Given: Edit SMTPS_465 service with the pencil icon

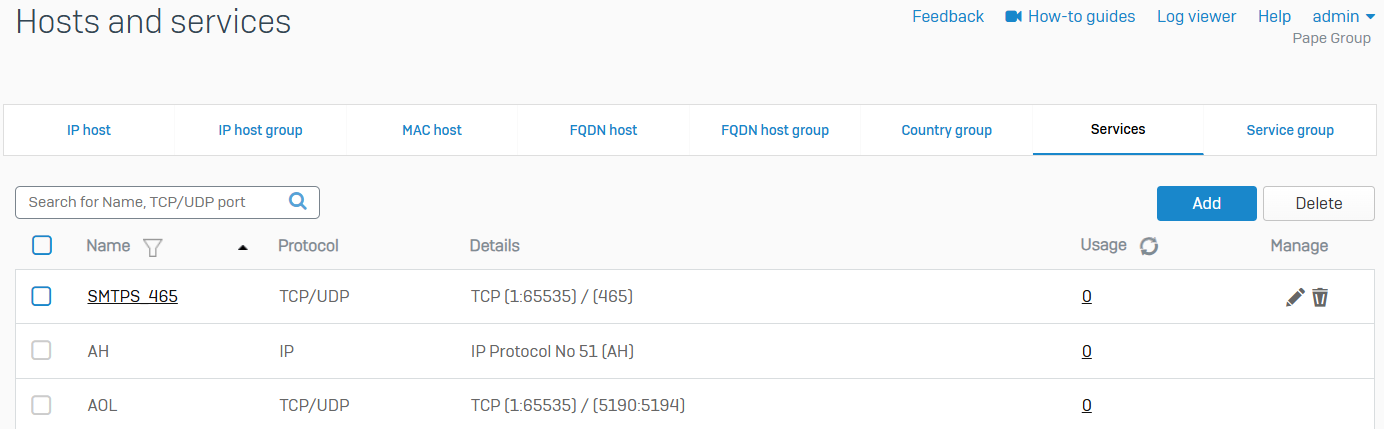Looking at the screenshot, I should [x=1295, y=297].
